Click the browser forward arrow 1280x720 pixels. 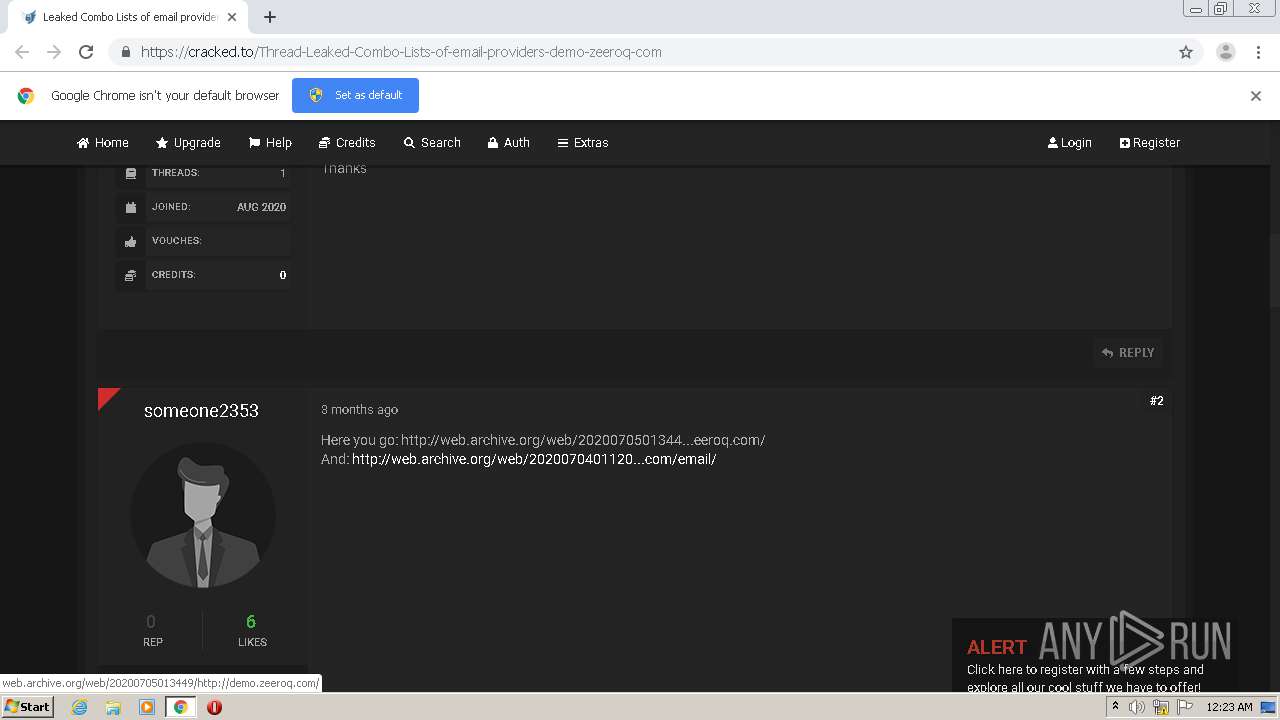tap(54, 52)
